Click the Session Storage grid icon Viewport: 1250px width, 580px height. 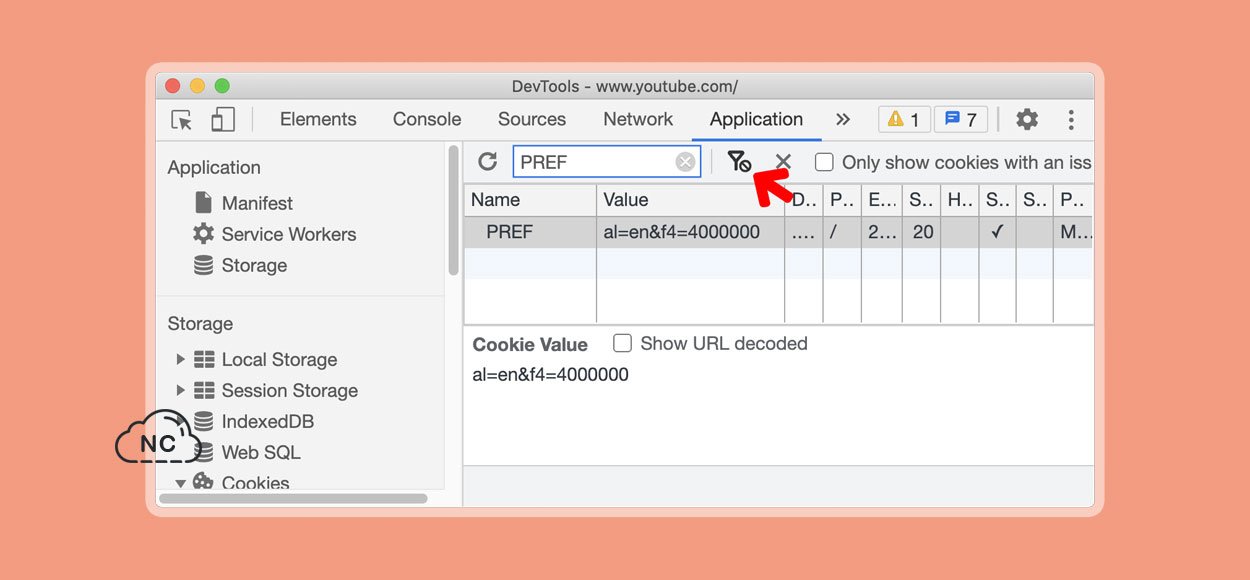click(204, 390)
